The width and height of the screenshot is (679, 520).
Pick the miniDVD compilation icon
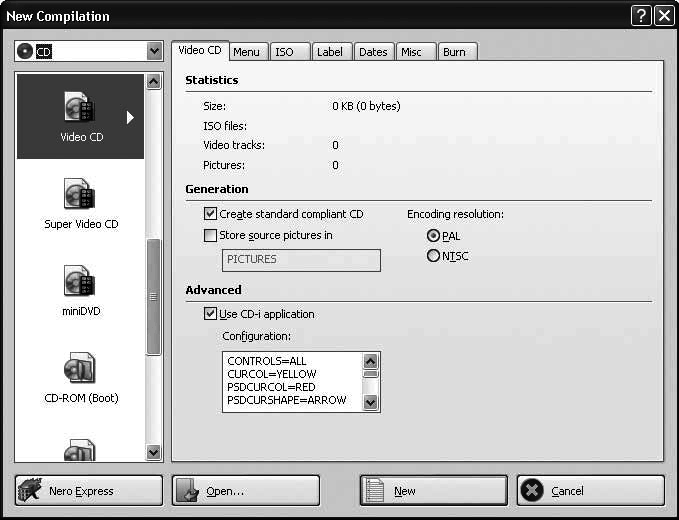(80, 281)
